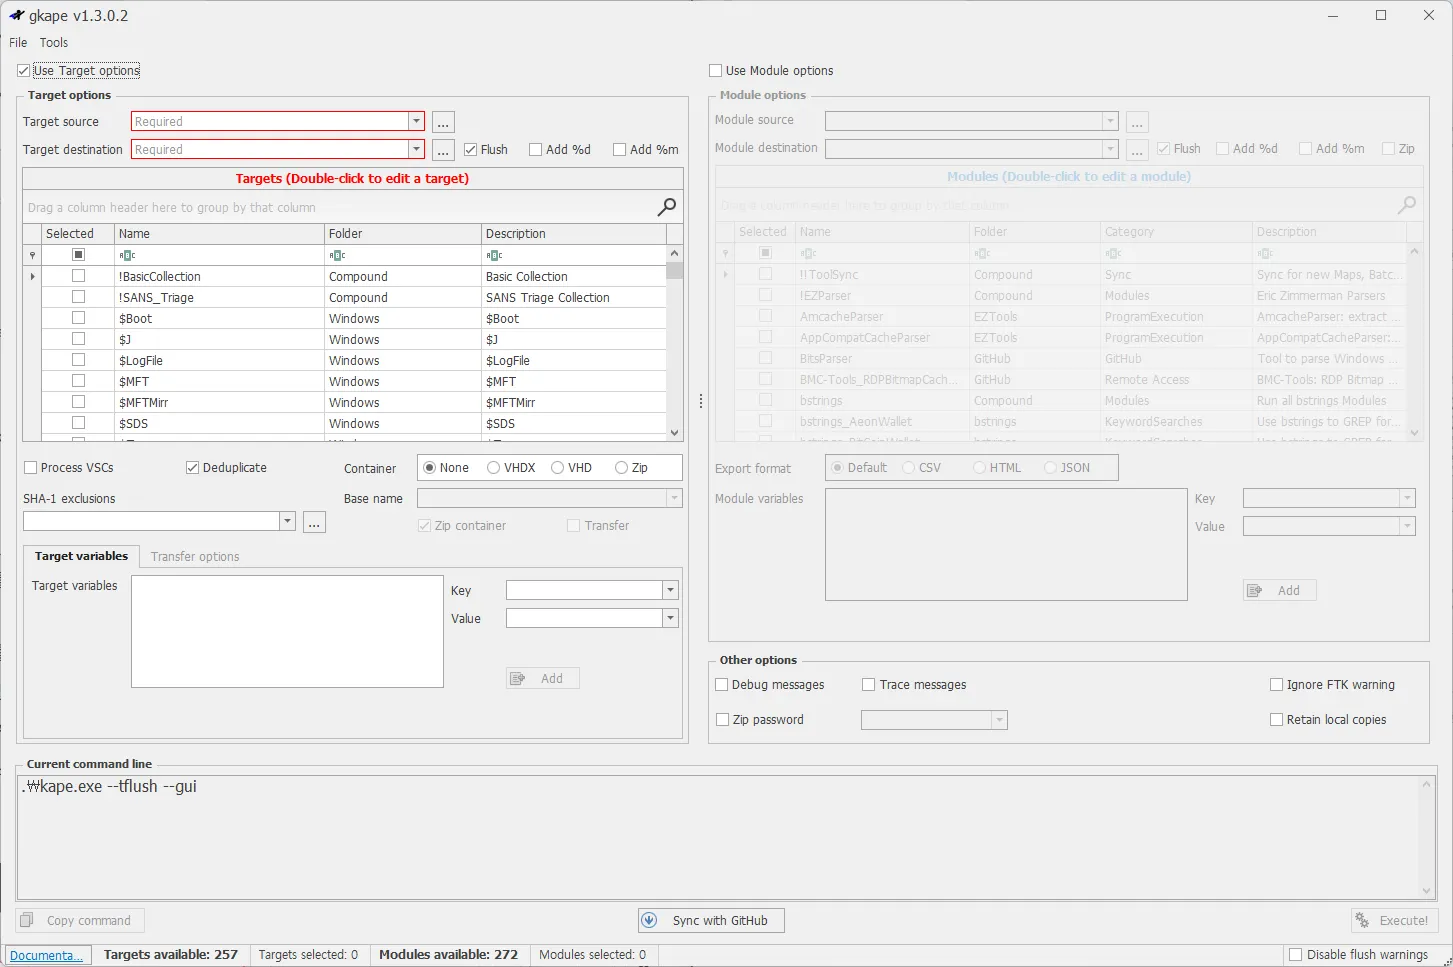The image size is (1453, 967).
Task: Open the Target variables Key dropdown
Action: coord(670,590)
